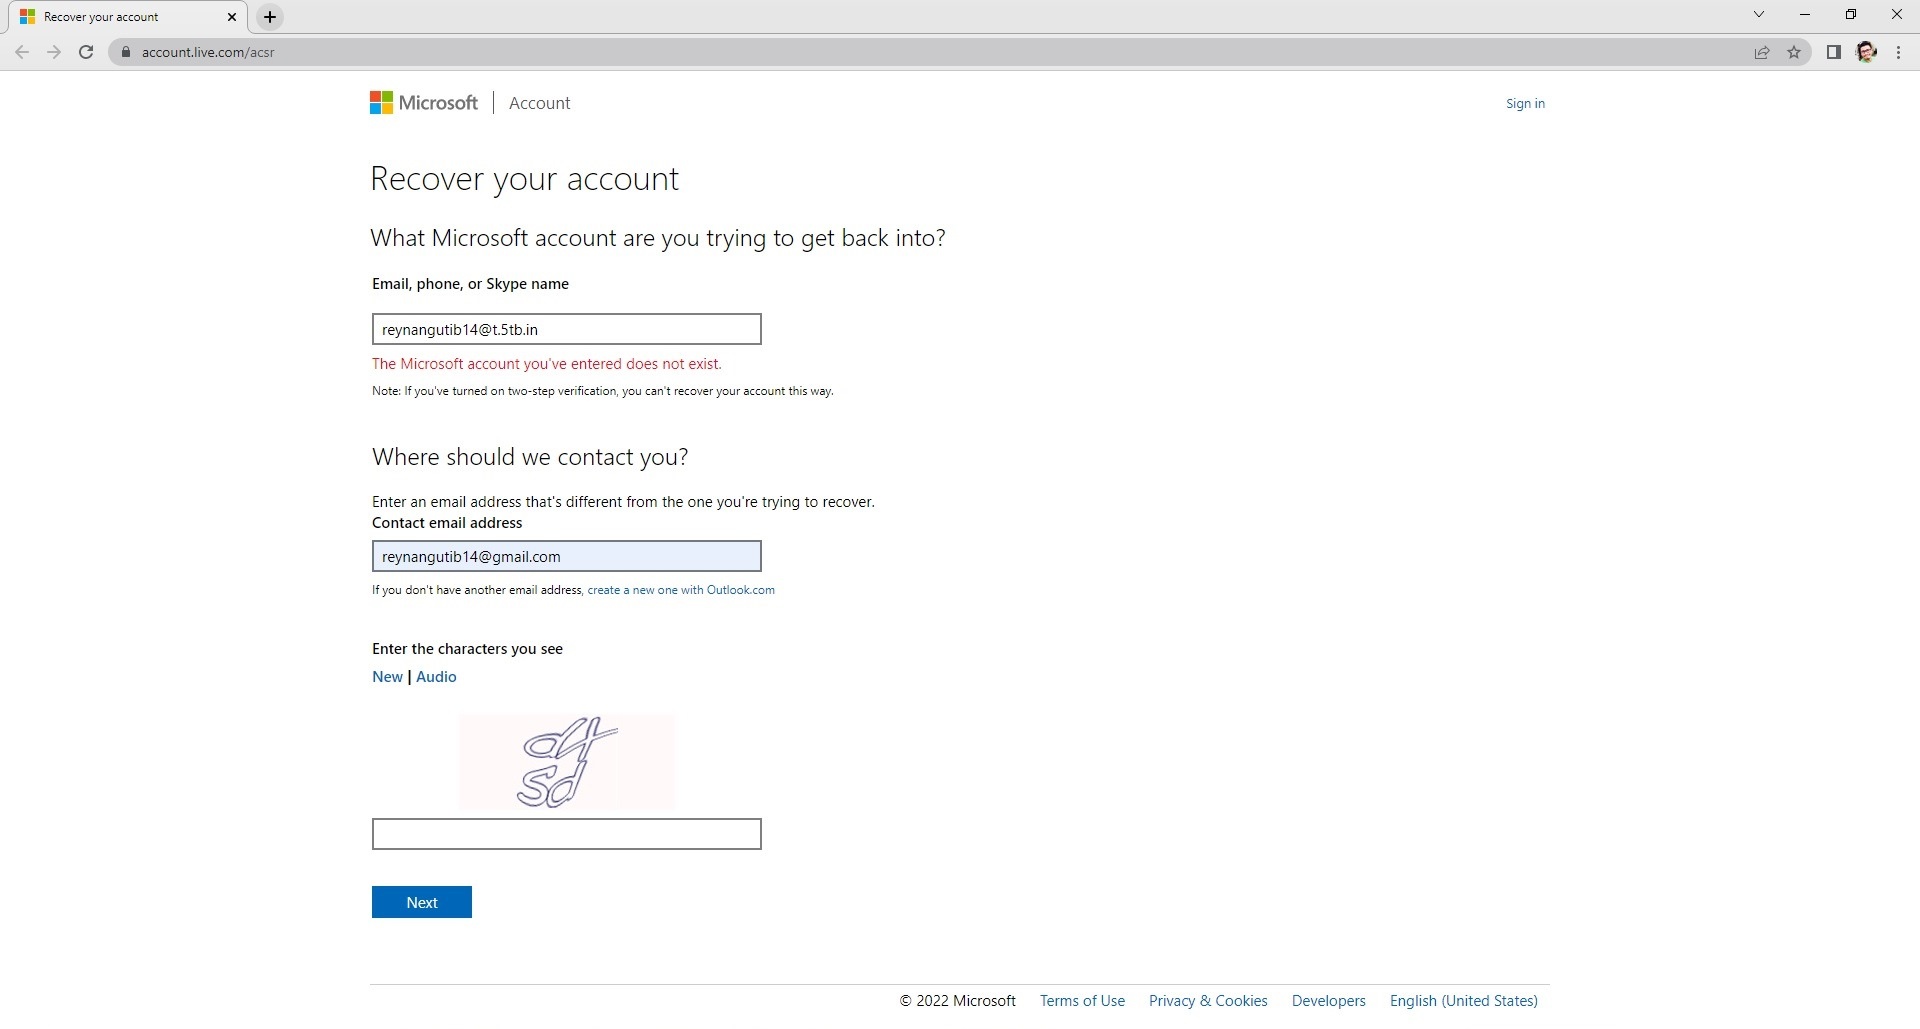Click the '© 2022 Microsoft' footer text
The height and width of the screenshot is (1029, 1920).
click(x=957, y=1001)
